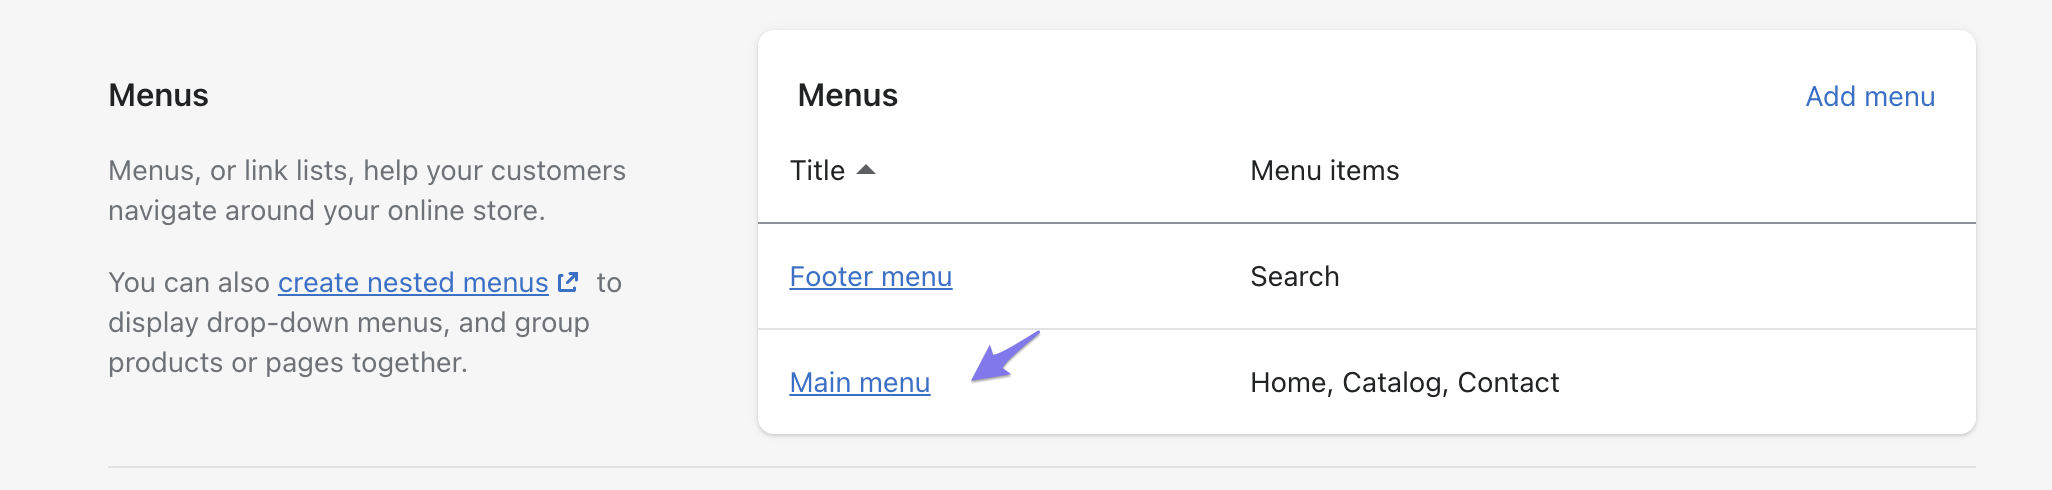Open the Main menu link
This screenshot has height=490, width=2052.
point(859,383)
